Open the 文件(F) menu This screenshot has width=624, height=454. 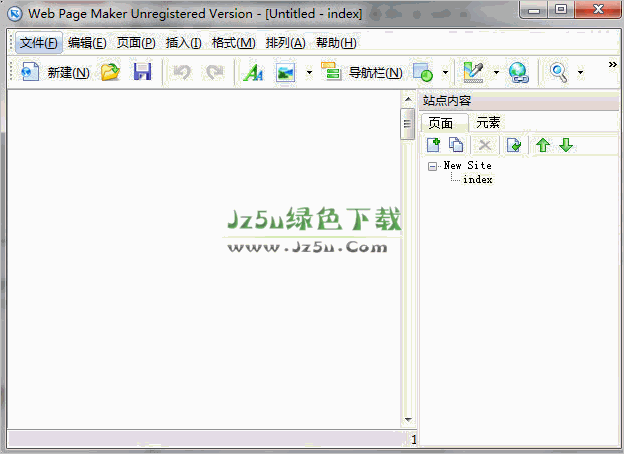tap(39, 43)
